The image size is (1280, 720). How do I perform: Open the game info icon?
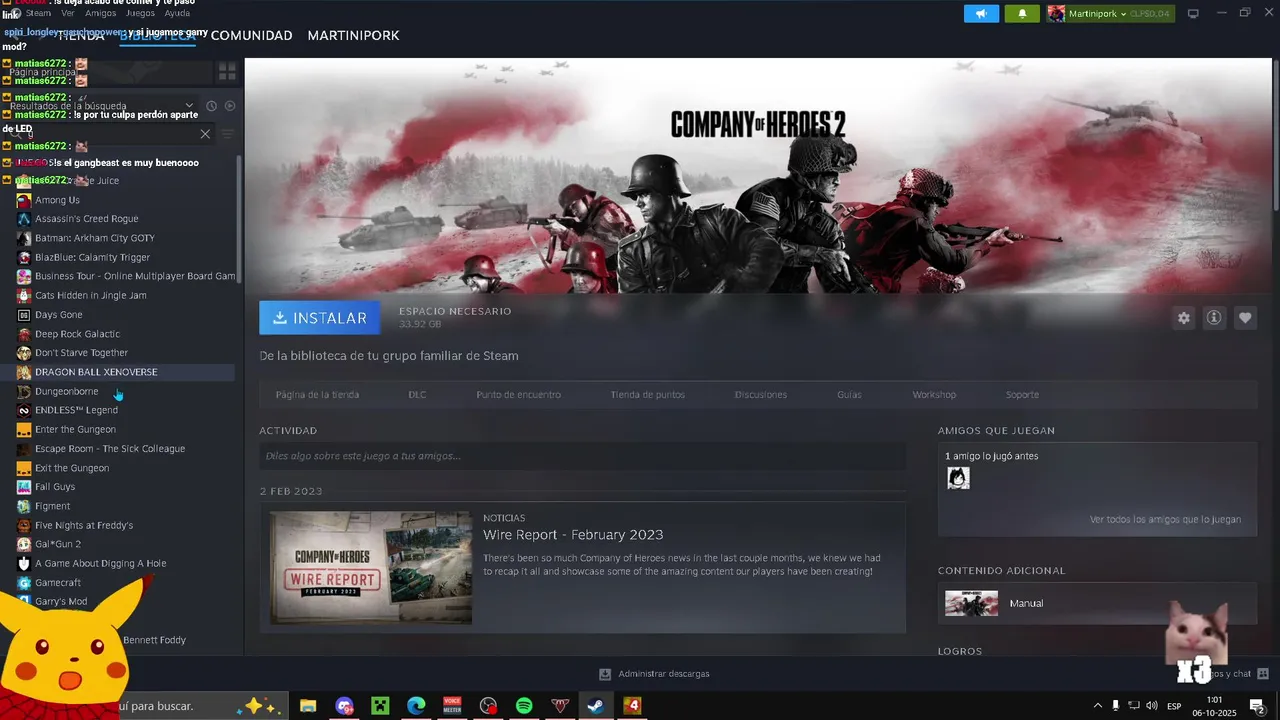click(x=1214, y=318)
